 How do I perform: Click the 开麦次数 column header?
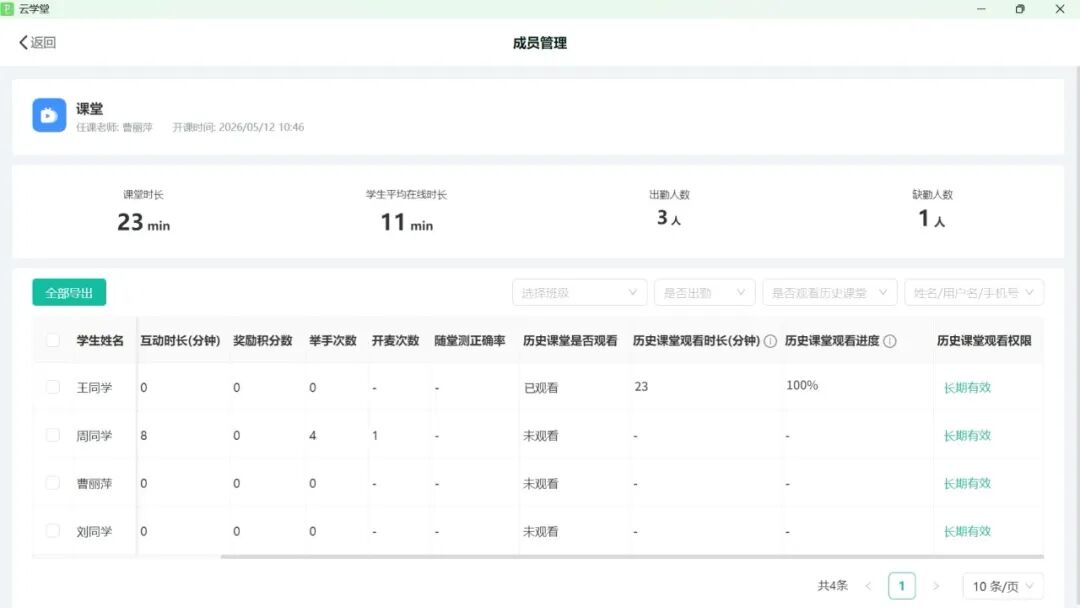point(395,340)
